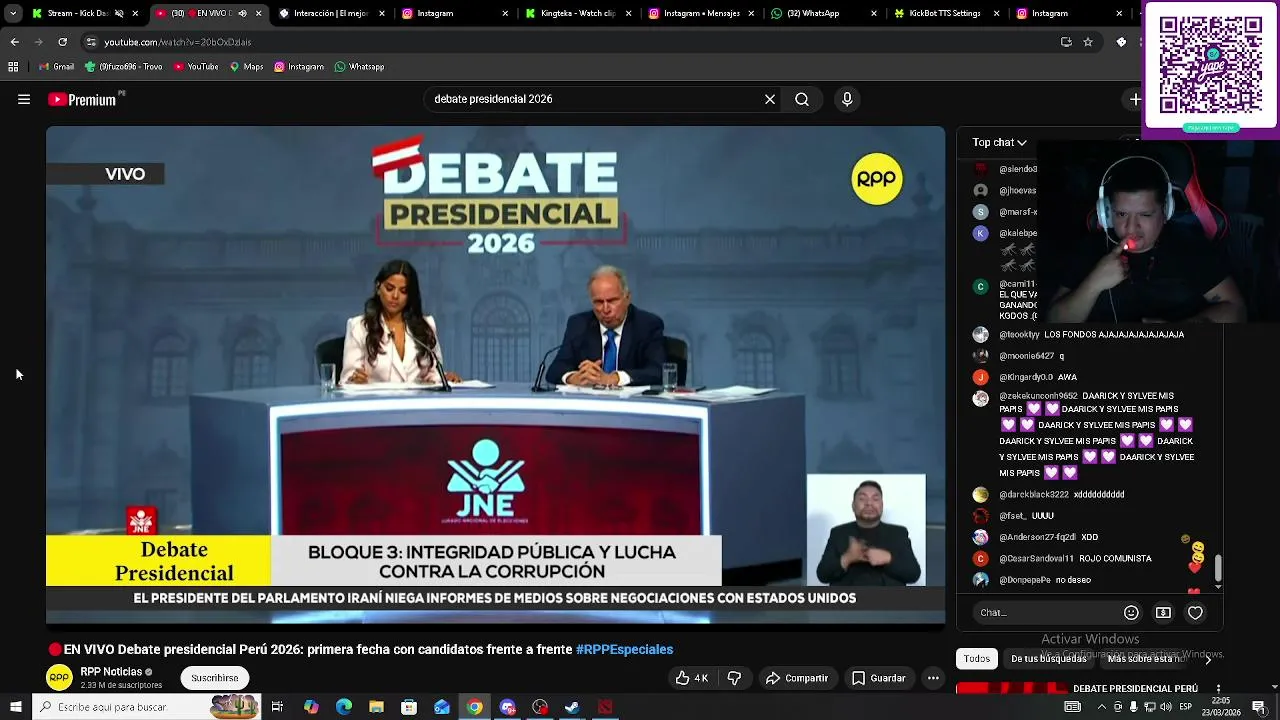
Task: Mute the EN VIVO tab audio icon
Action: tap(242, 14)
